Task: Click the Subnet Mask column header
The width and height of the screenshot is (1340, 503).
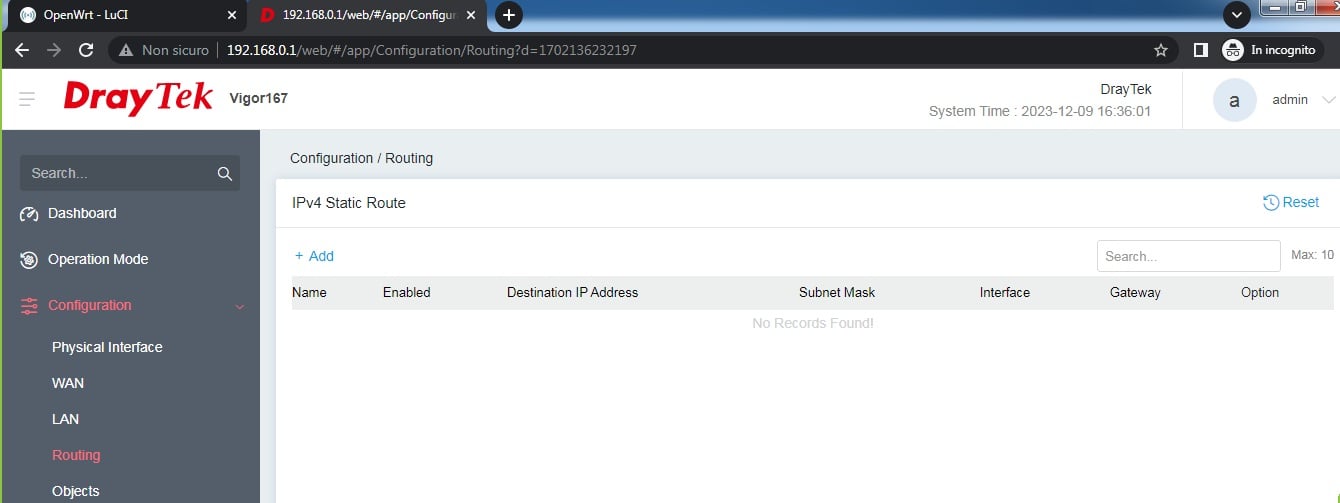Action: click(837, 293)
